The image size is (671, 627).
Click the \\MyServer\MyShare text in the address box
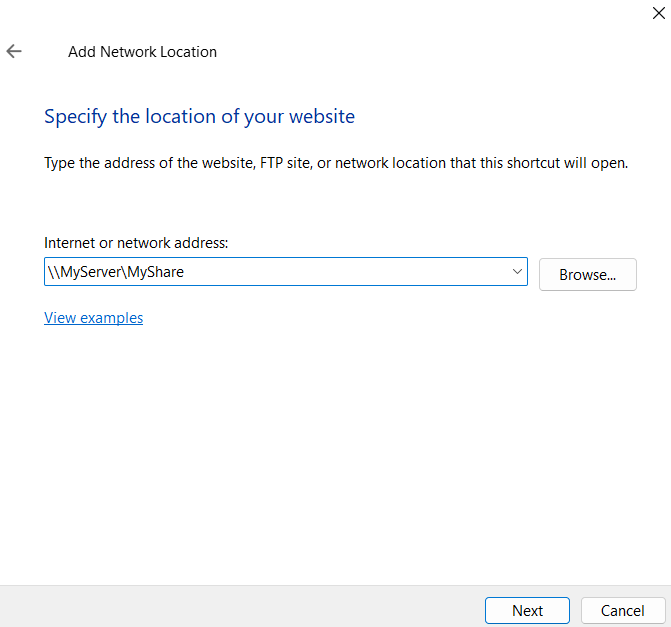click(116, 272)
